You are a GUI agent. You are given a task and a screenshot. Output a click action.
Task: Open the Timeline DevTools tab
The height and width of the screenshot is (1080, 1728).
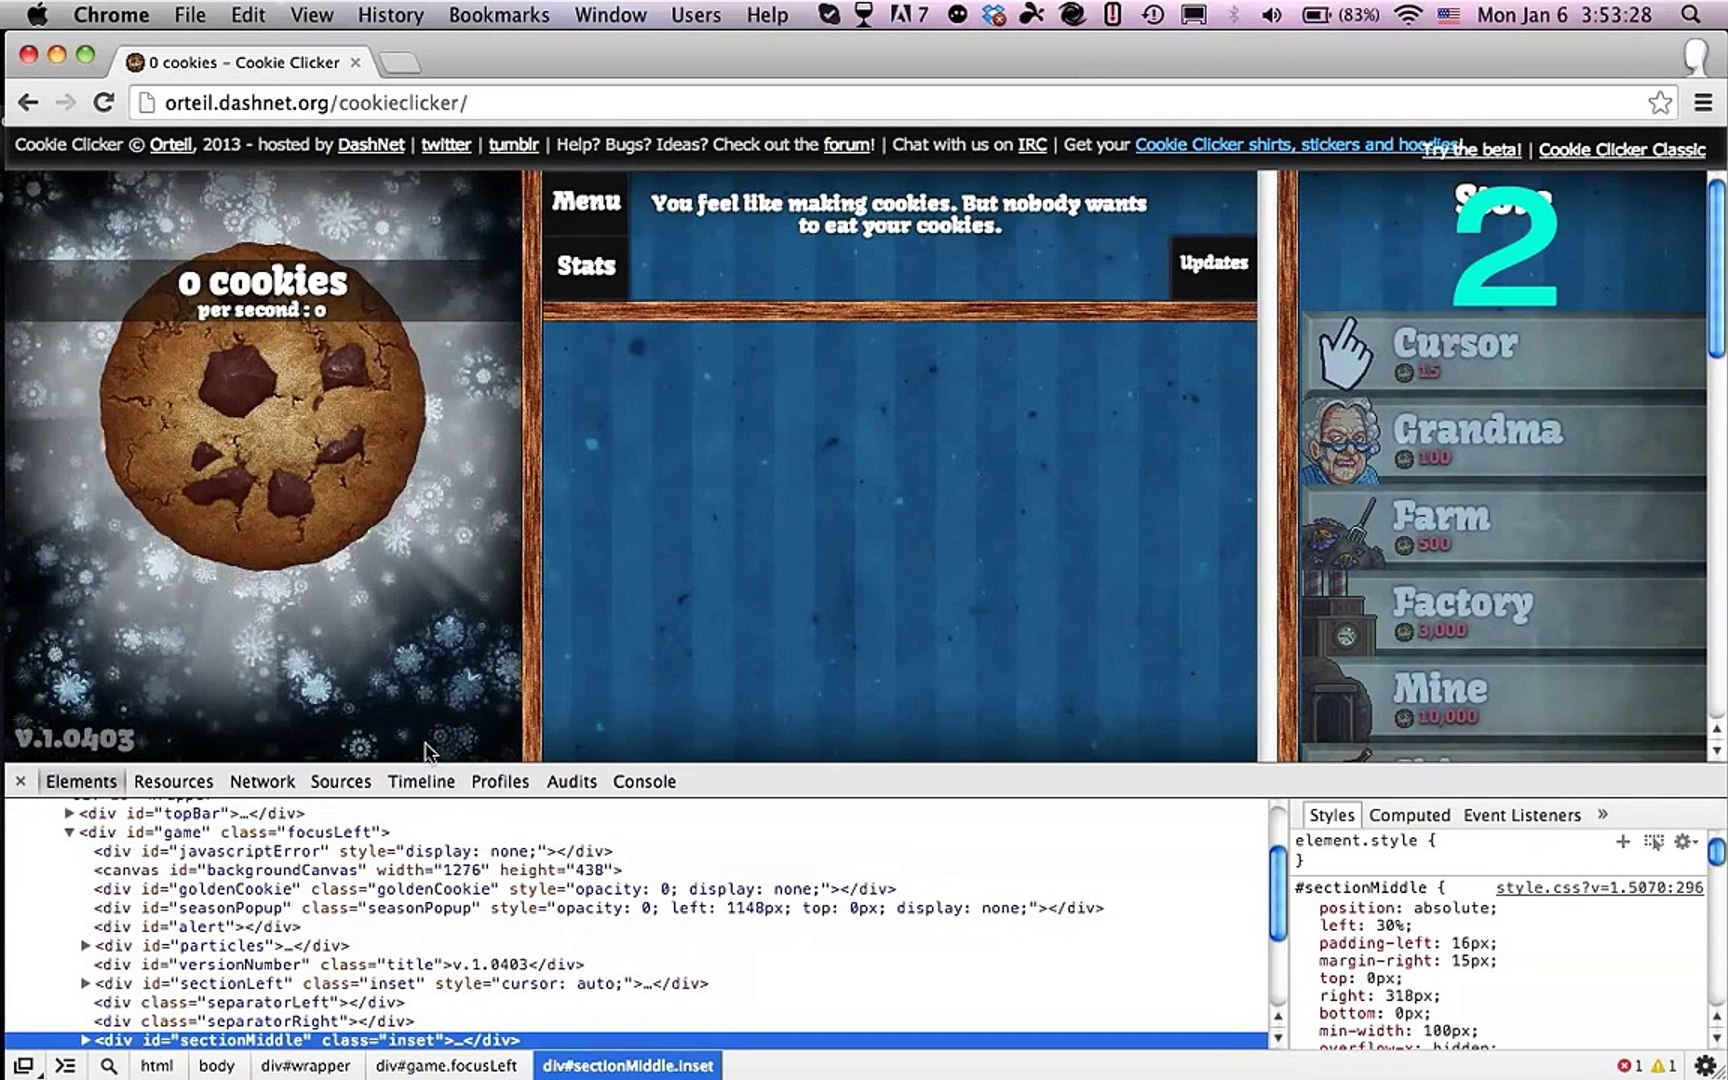click(x=421, y=782)
